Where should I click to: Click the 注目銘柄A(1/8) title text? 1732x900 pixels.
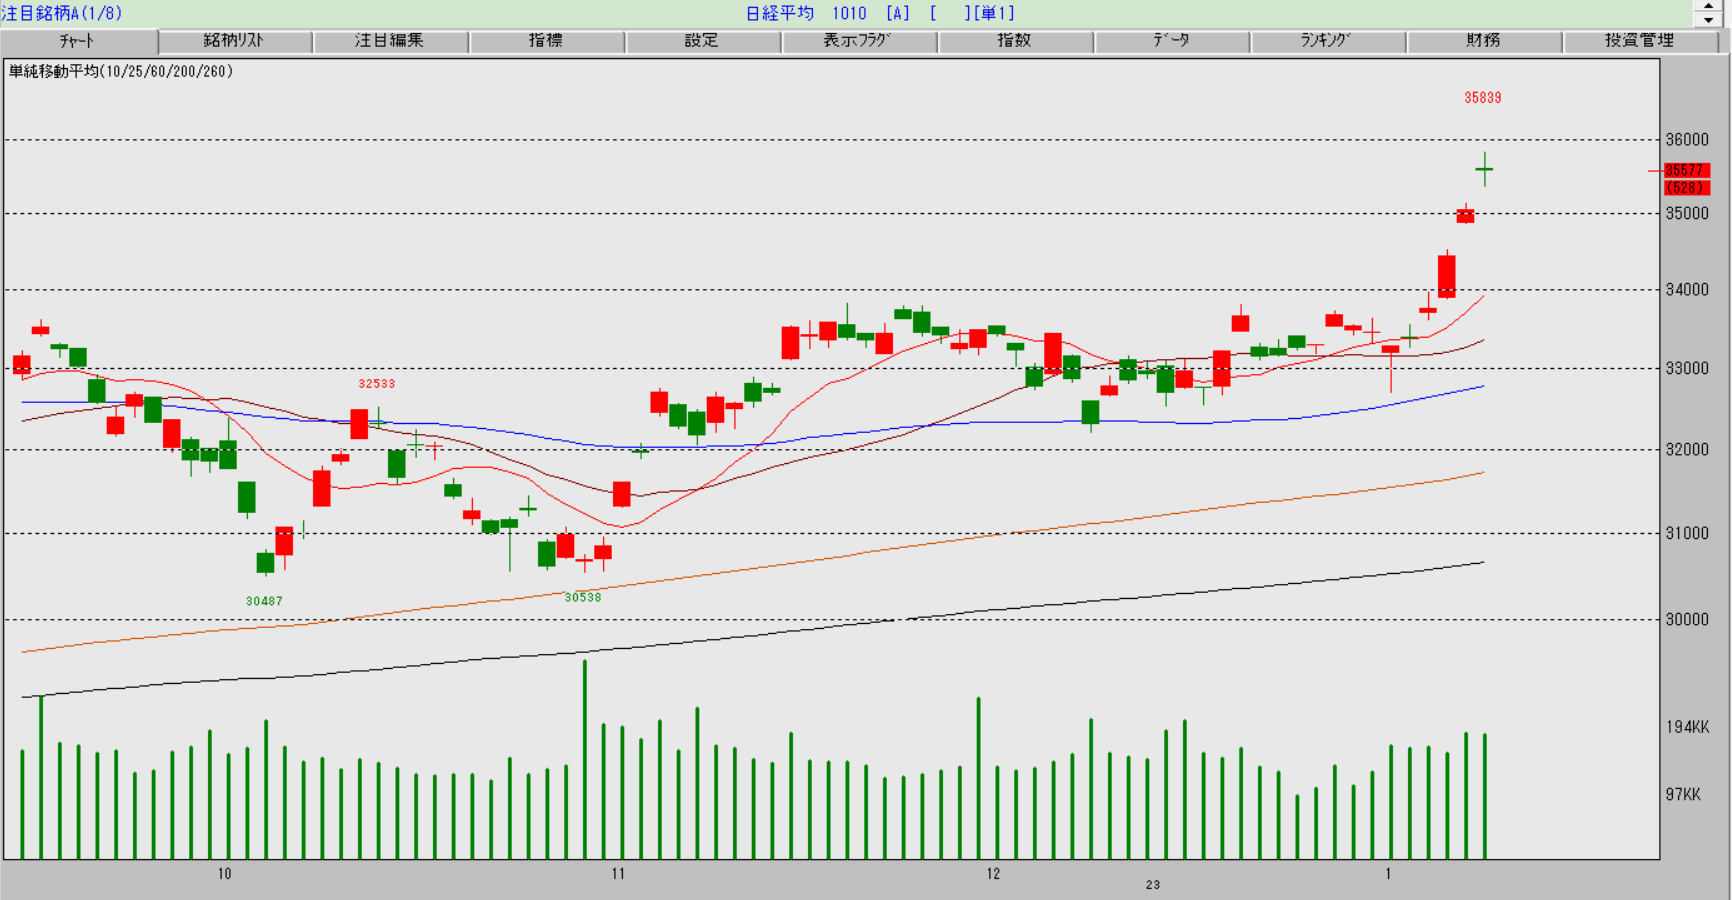tap(62, 13)
